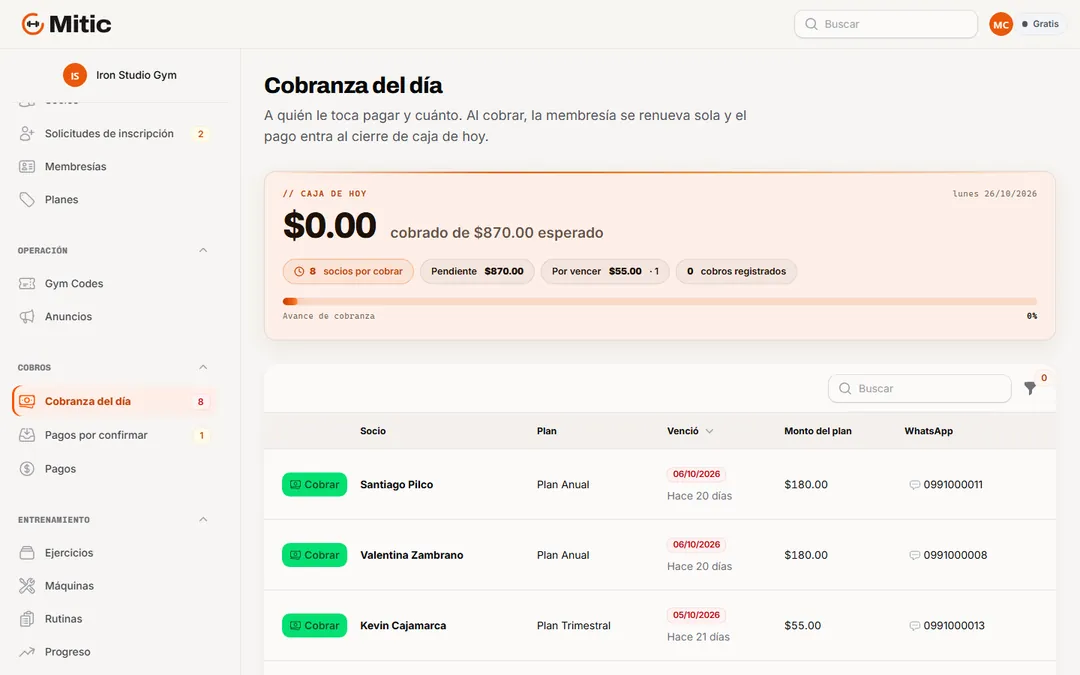This screenshot has height=675, width=1080.
Task: Click the name Kevin Cajamarca
Action: click(403, 626)
